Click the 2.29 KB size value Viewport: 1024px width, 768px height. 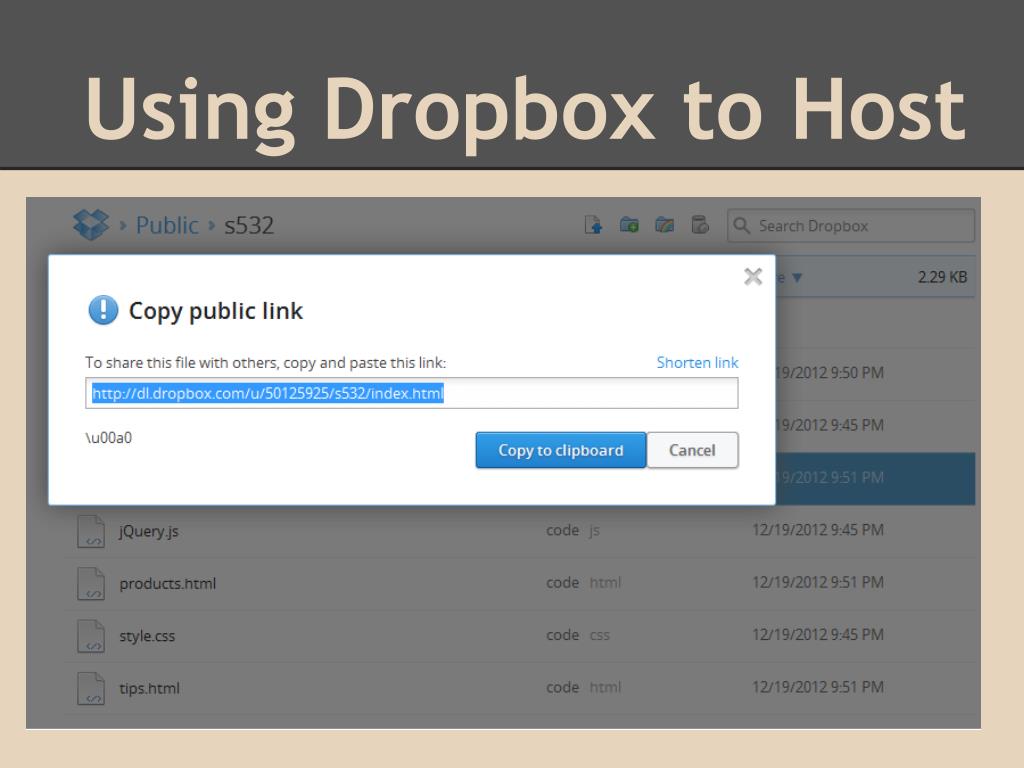click(x=942, y=277)
